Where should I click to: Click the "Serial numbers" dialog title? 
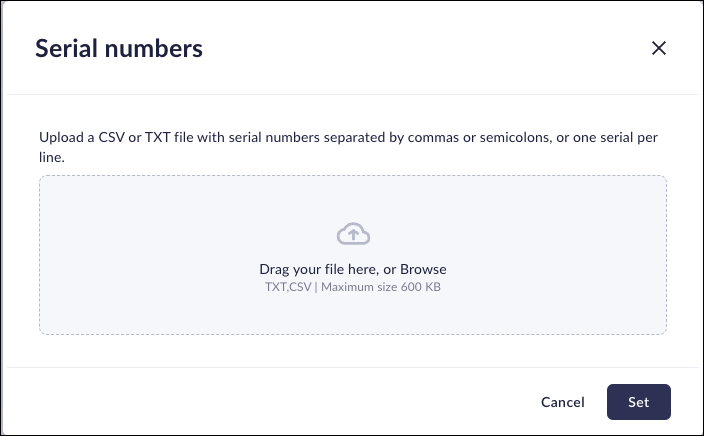coord(119,48)
